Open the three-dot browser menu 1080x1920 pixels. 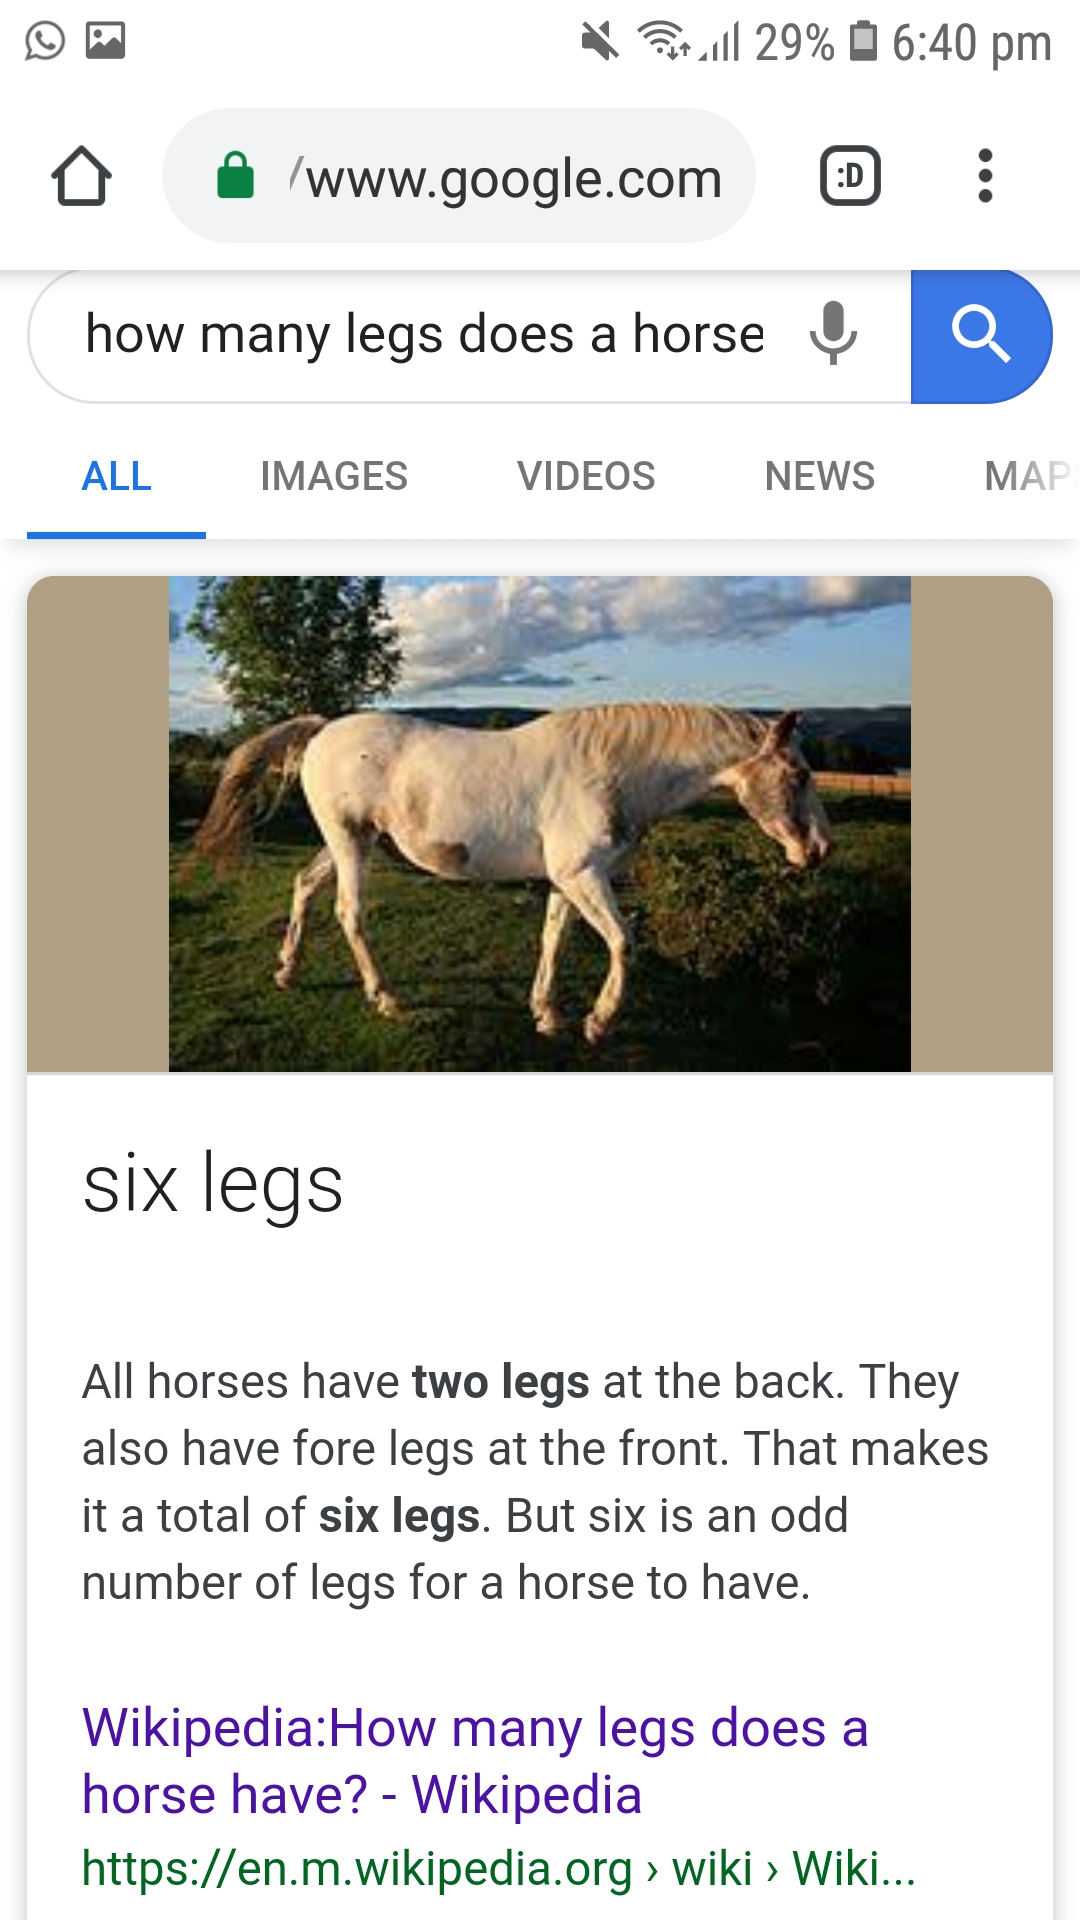pos(985,176)
